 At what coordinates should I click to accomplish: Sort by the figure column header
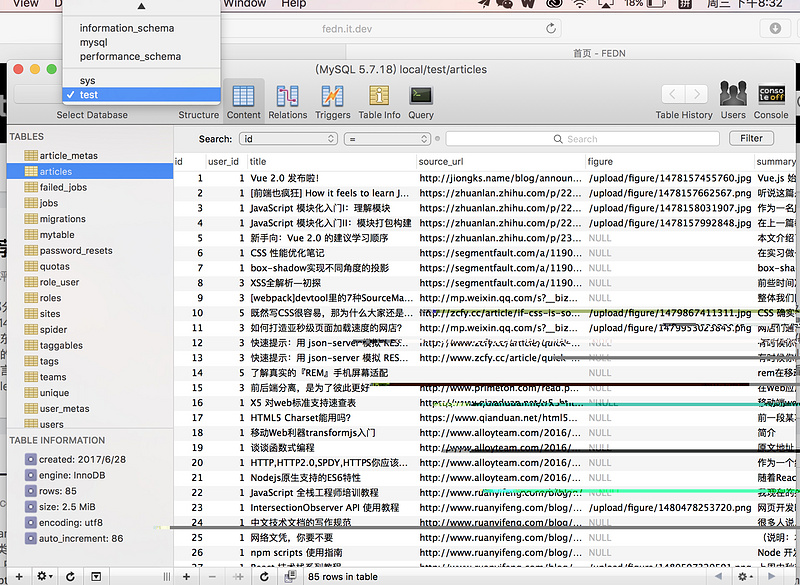[x=669, y=162]
